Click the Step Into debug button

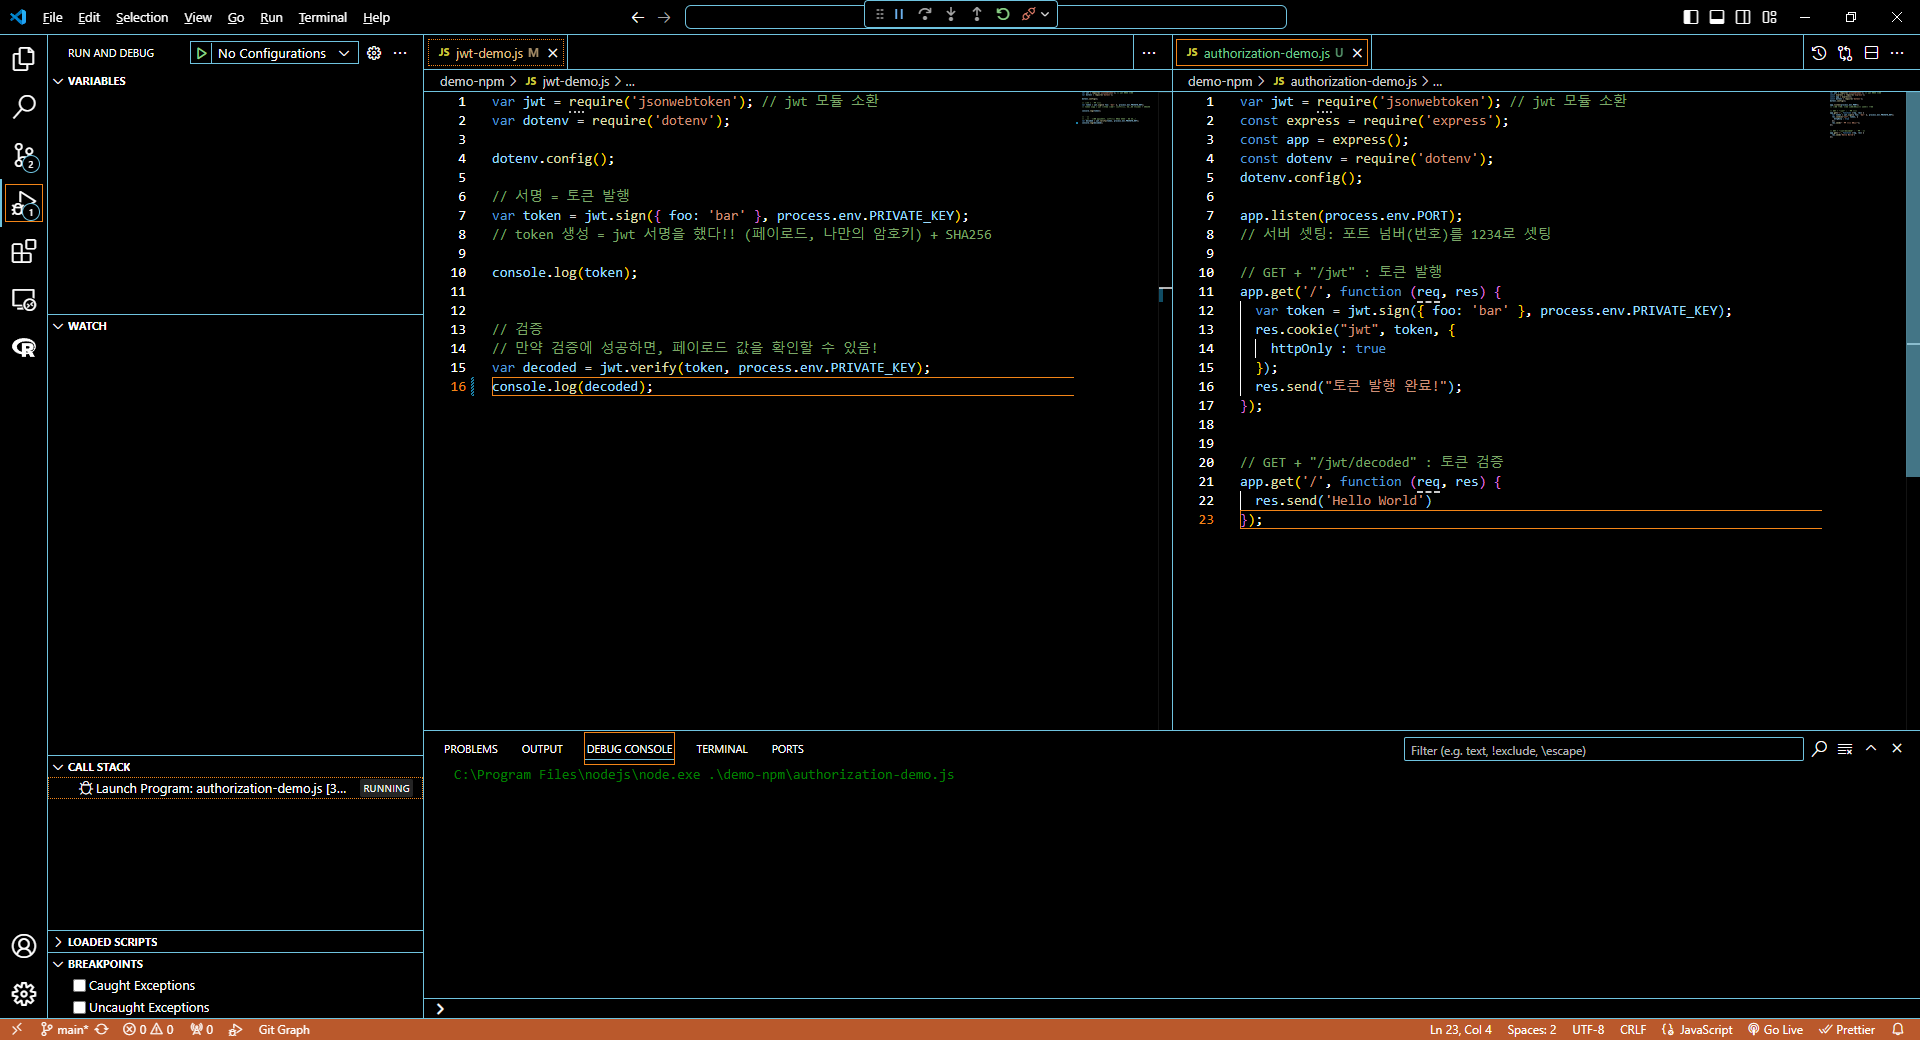point(951,14)
